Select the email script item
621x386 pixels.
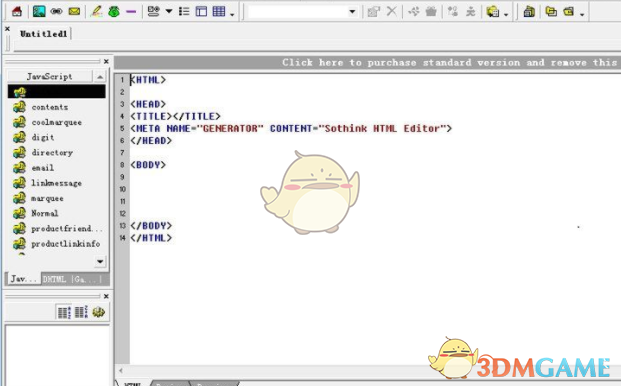[x=43, y=168]
